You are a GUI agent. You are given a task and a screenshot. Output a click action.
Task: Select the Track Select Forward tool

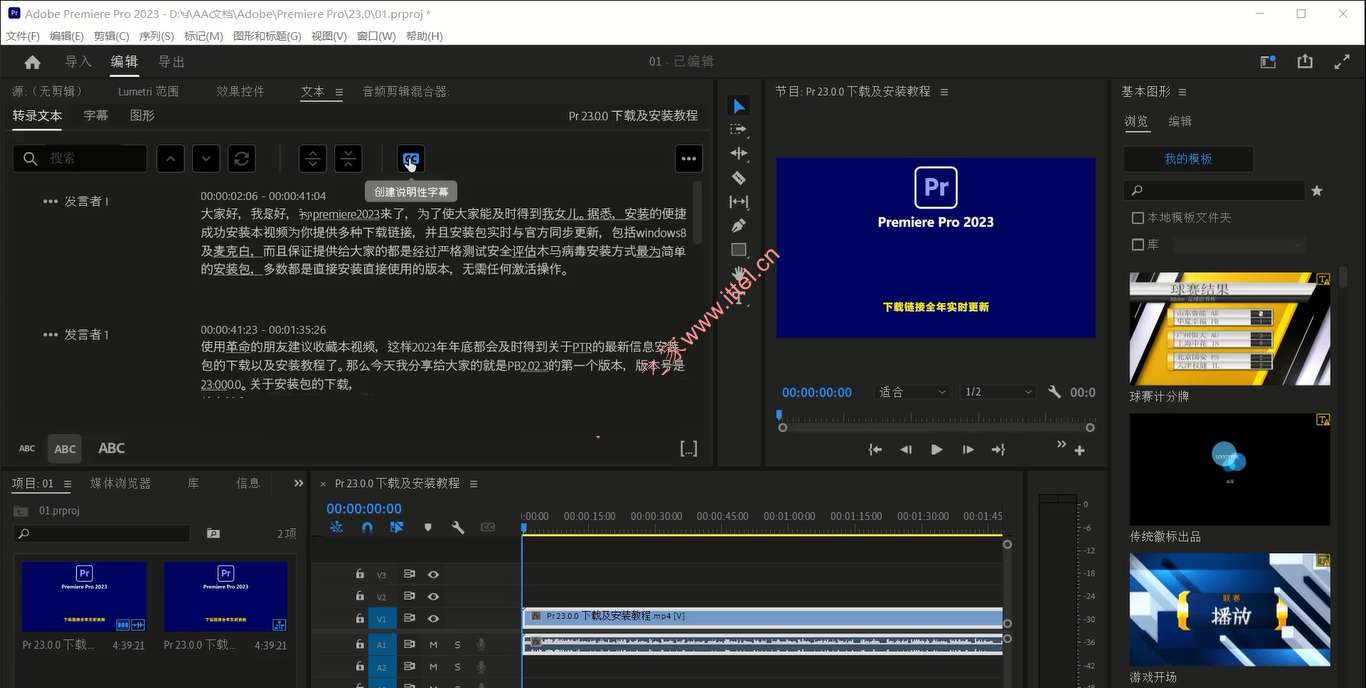pyautogui.click(x=739, y=129)
